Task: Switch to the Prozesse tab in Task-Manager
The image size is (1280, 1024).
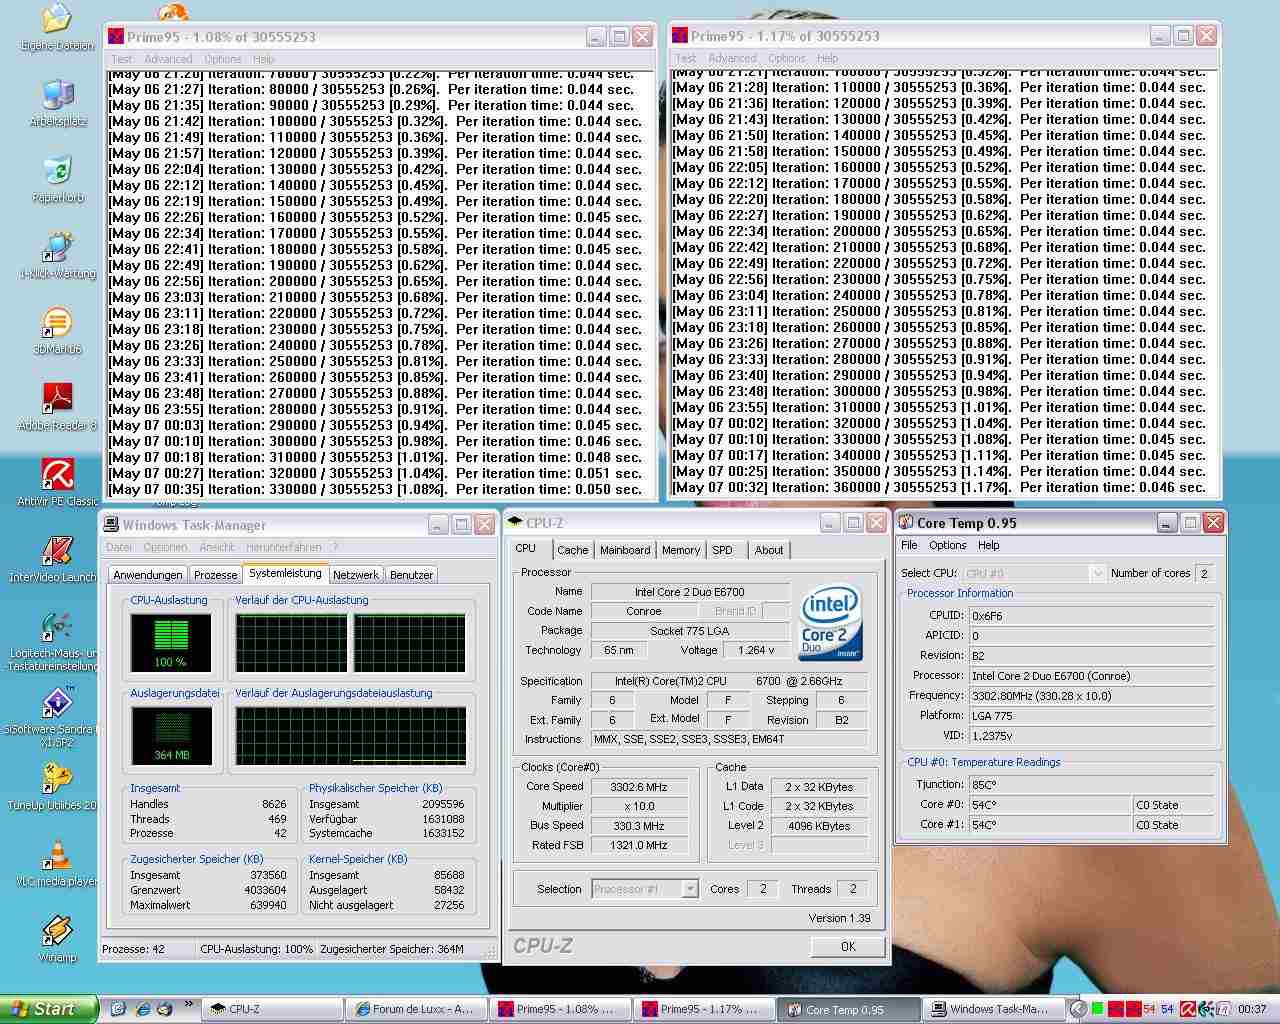Action: 216,575
